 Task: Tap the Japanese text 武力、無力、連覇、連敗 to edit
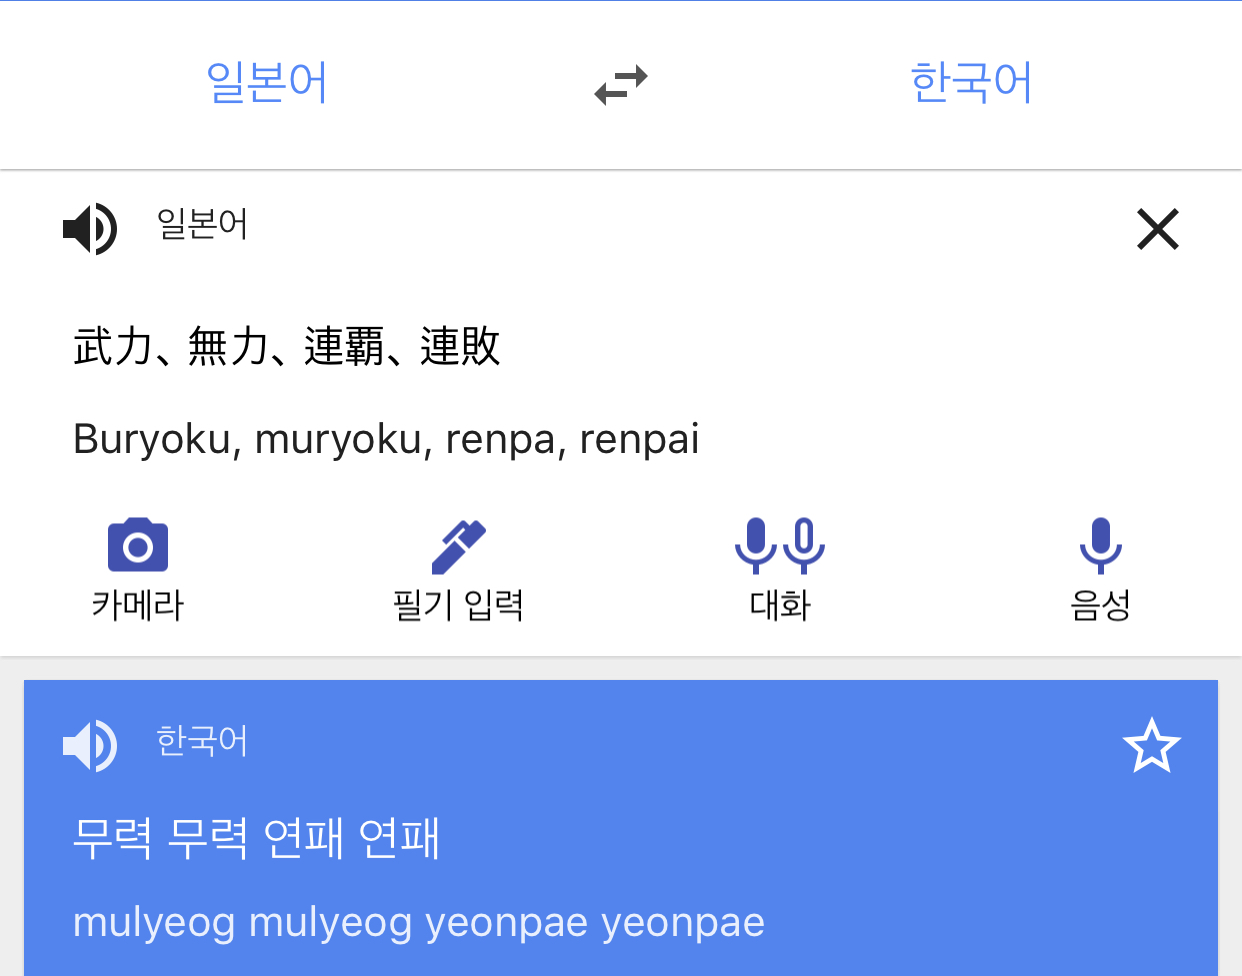click(287, 347)
